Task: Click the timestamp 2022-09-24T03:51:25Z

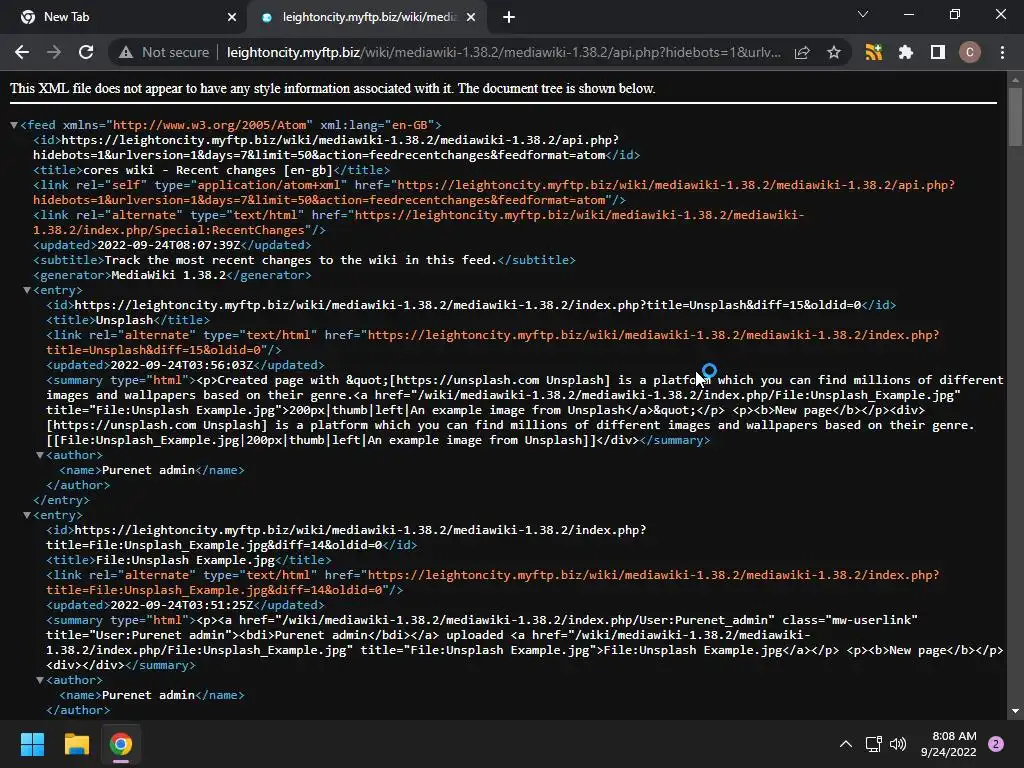Action: coord(182,605)
